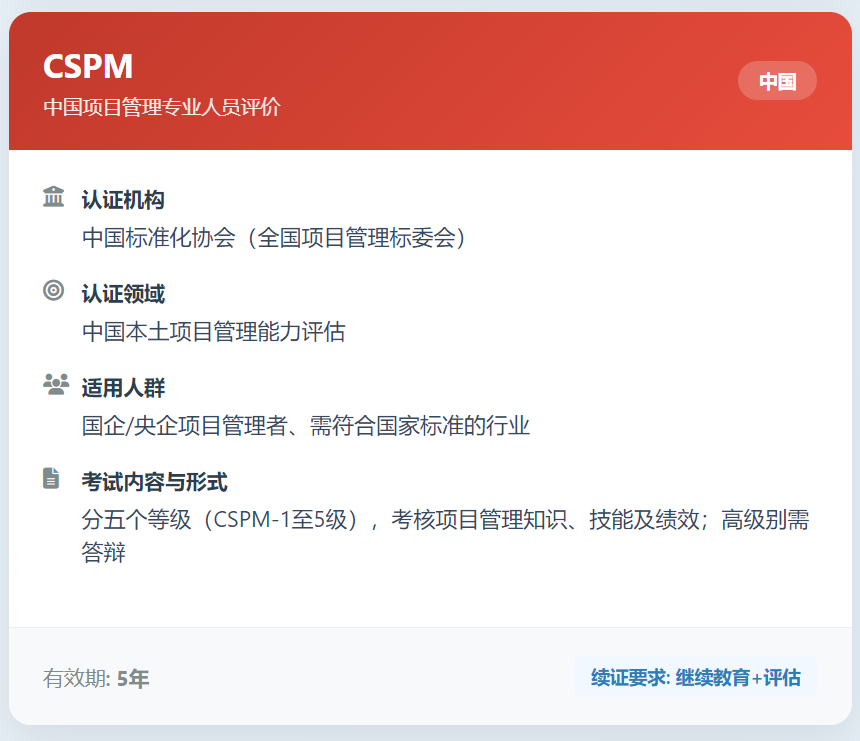Click the 中国 country badge
The width and height of the screenshot is (860, 741).
777,81
